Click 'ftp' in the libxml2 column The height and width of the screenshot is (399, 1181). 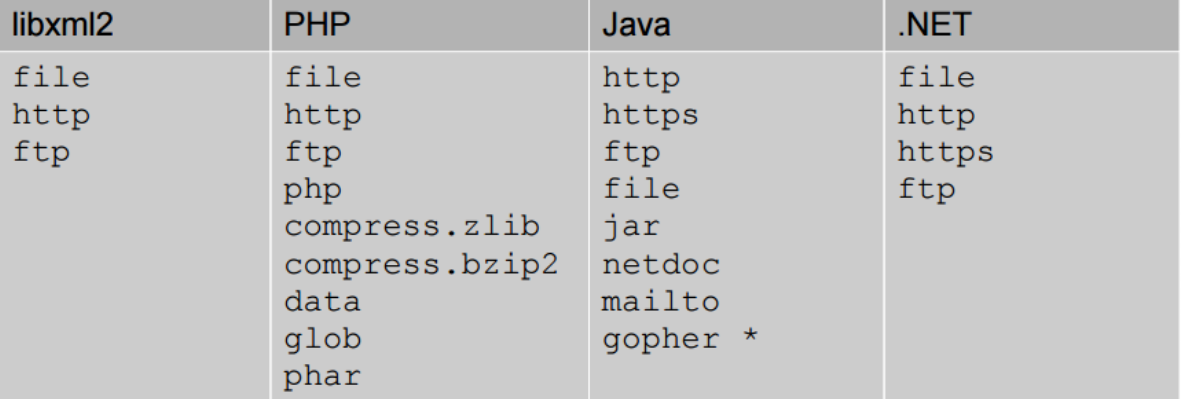[x=41, y=153]
